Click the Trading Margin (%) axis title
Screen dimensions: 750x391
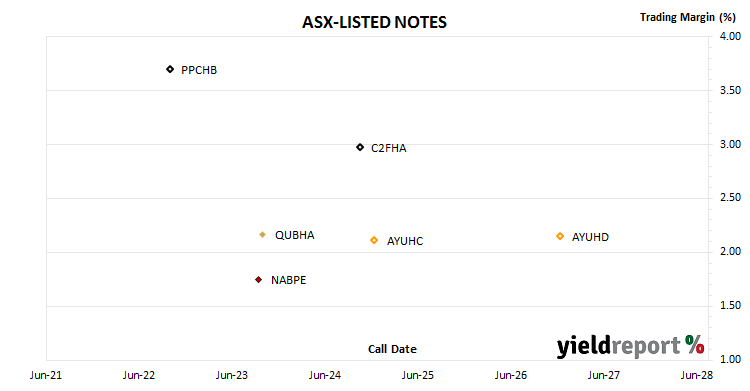(x=687, y=17)
